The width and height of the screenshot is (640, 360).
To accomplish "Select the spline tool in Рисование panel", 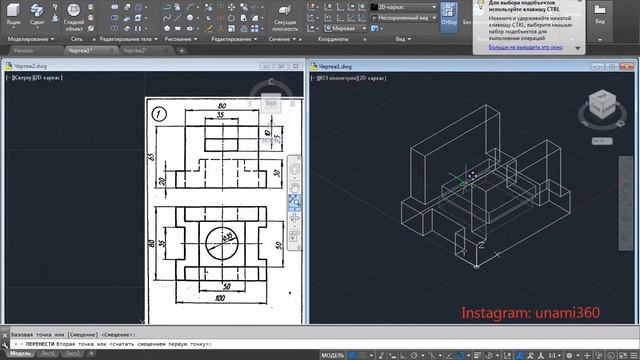I will pyautogui.click(x=167, y=18).
